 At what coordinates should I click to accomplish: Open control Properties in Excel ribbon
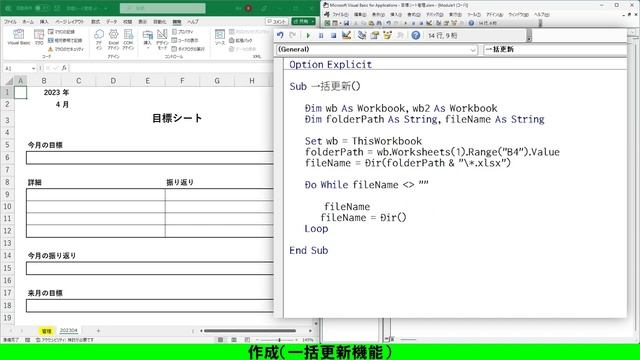point(182,32)
